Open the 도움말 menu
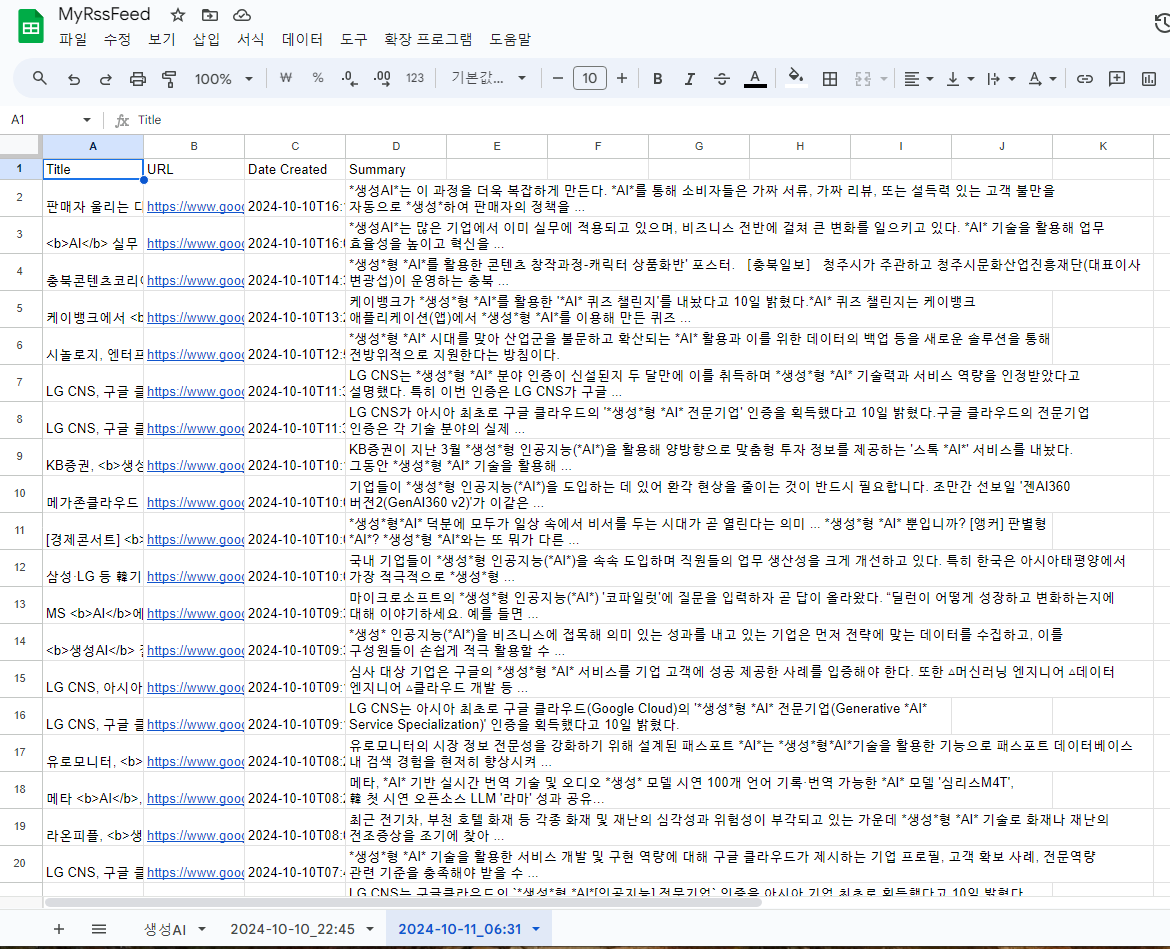The width and height of the screenshot is (1170, 949). click(x=510, y=40)
